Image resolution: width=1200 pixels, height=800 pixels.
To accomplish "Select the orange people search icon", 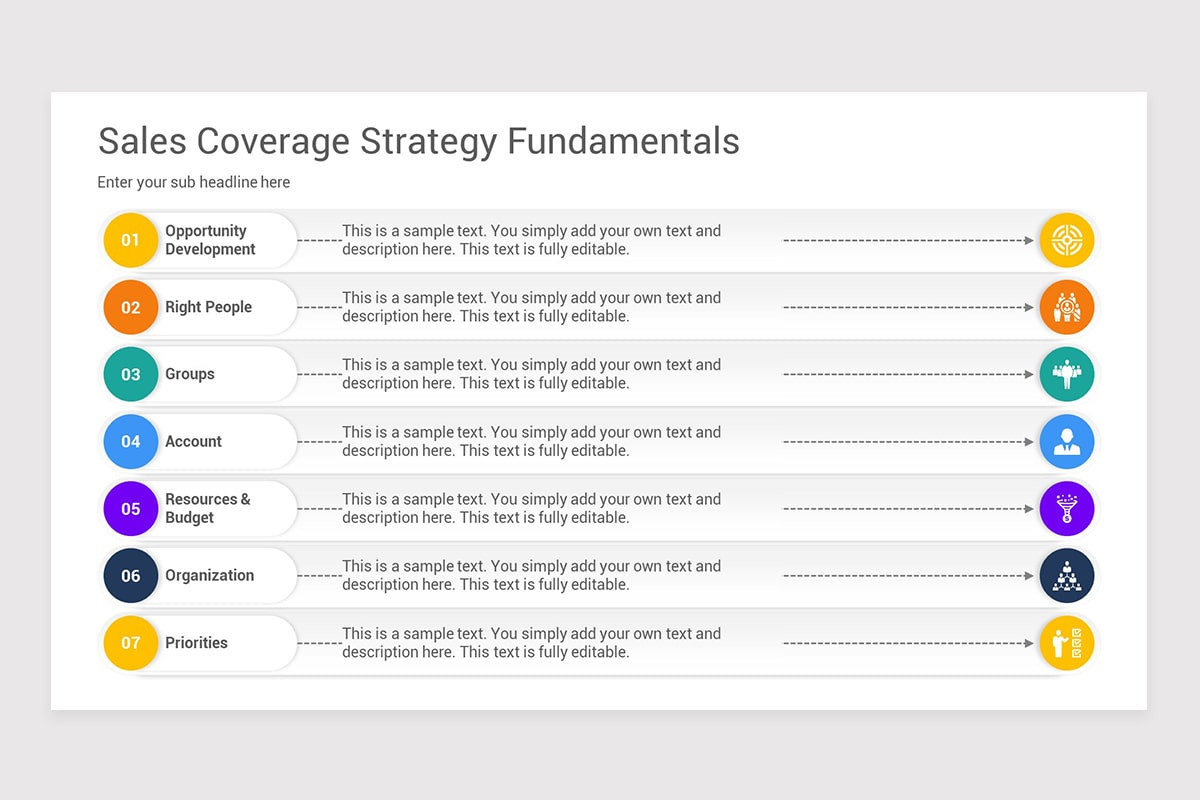I will pyautogui.click(x=1067, y=307).
